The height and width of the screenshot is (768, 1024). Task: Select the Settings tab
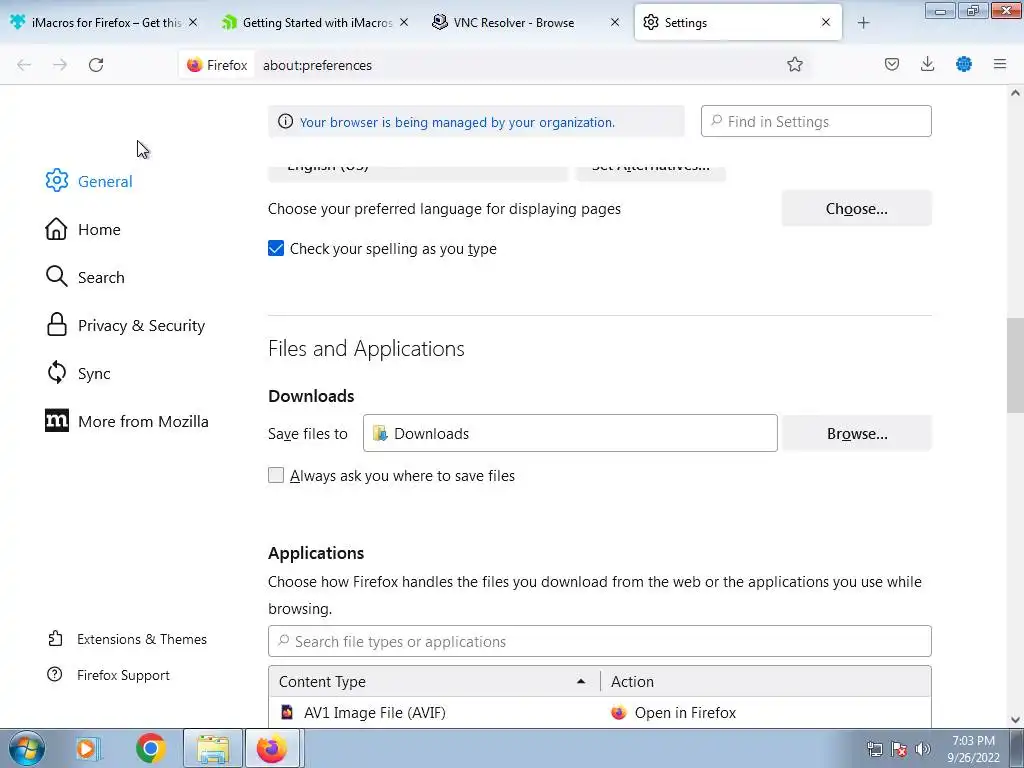[738, 22]
